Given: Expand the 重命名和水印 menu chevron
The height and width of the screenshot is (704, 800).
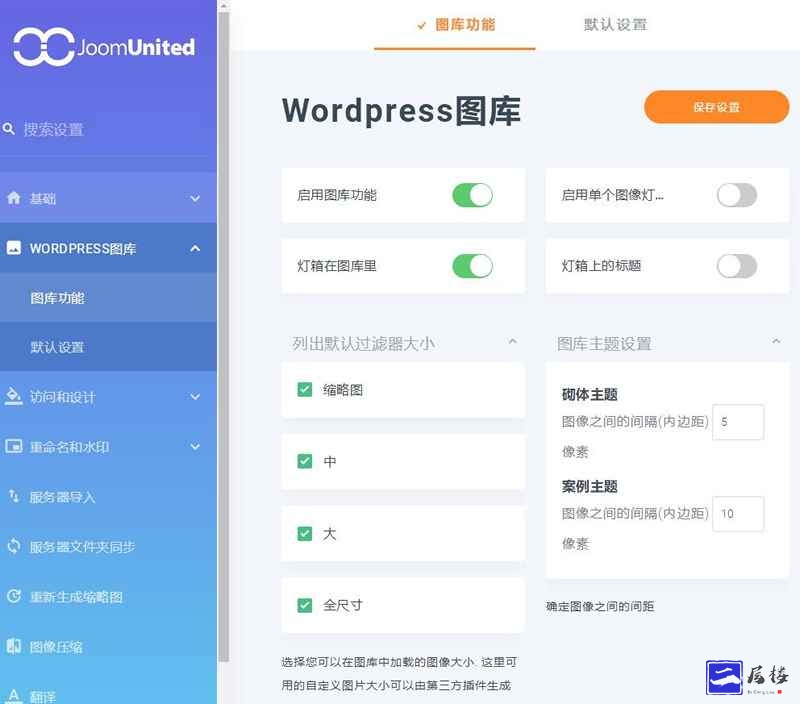Looking at the screenshot, I should [x=195, y=447].
